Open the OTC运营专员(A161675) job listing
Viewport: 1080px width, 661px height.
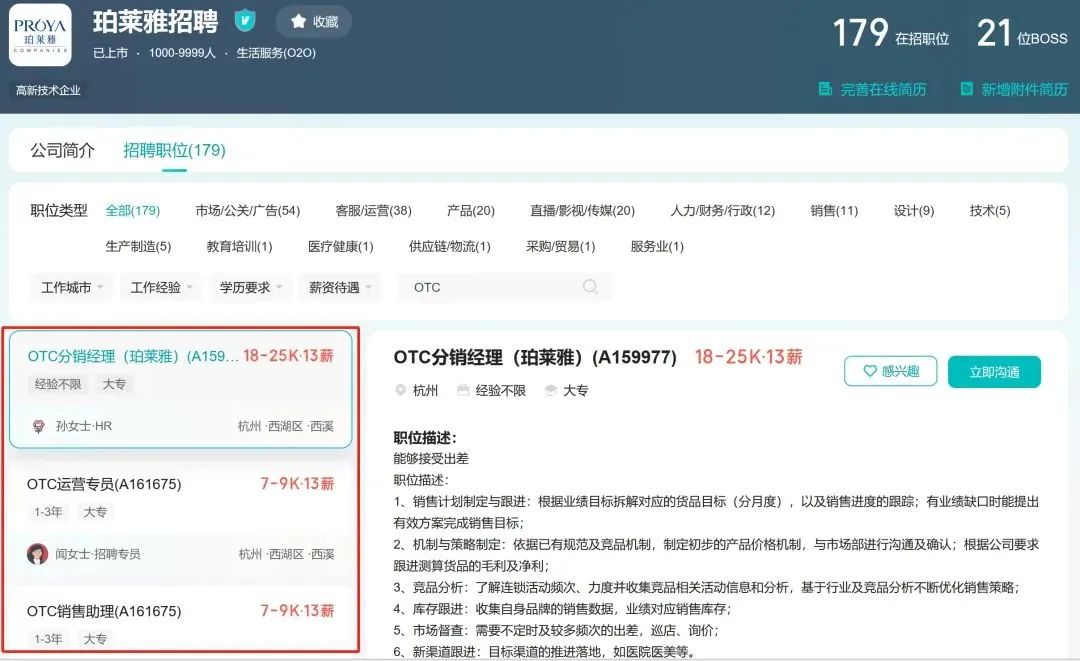click(x=104, y=484)
